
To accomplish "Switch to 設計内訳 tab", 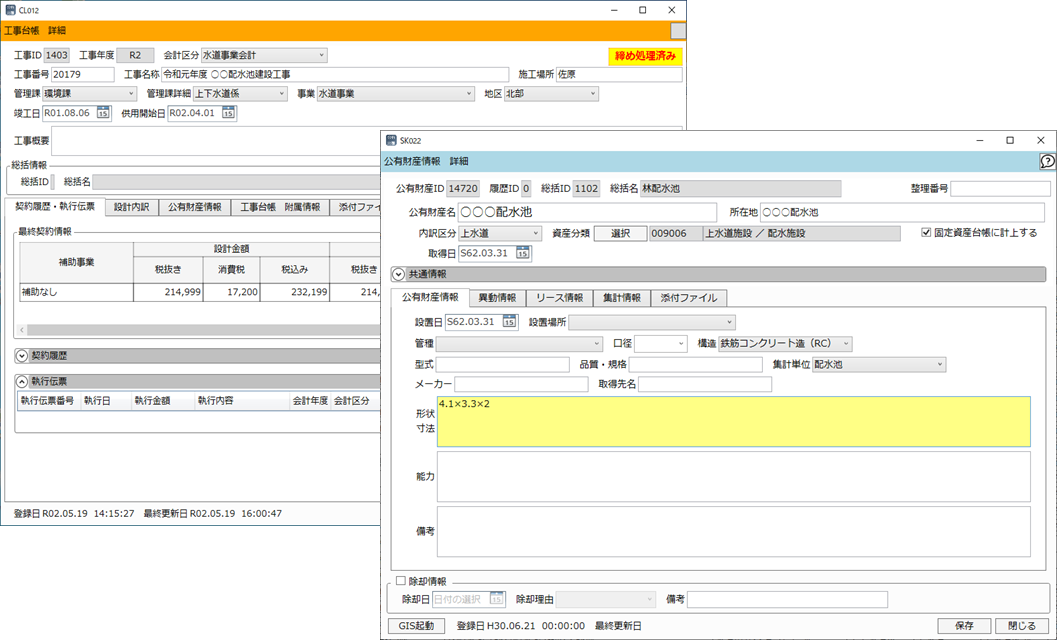I will tap(131, 207).
